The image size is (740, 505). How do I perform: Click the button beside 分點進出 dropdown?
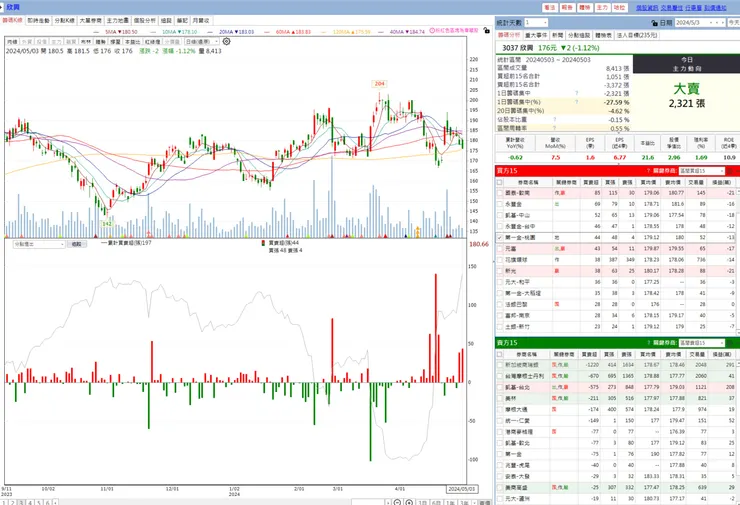click(x=76, y=244)
